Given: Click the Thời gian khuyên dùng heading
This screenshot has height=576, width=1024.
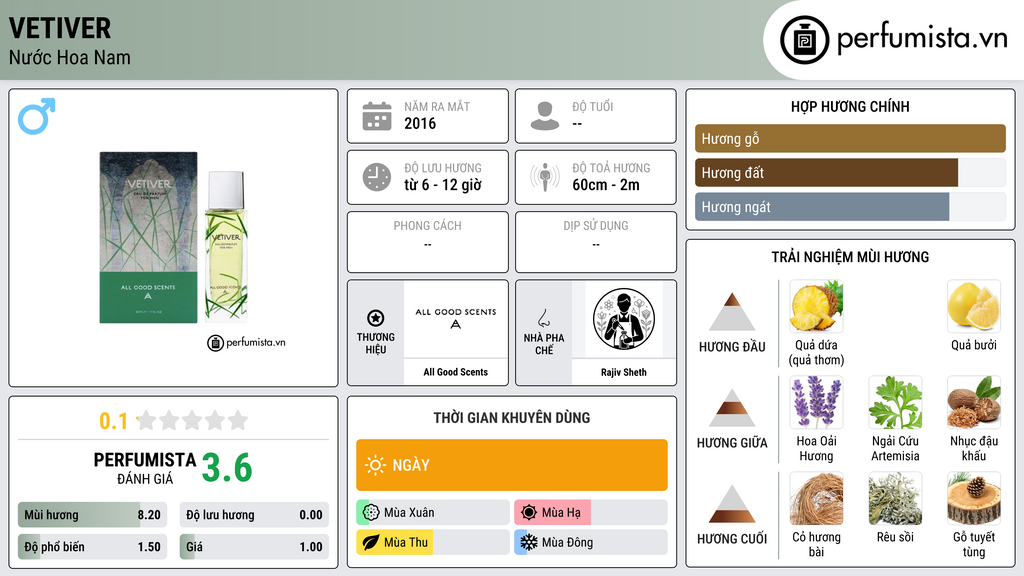Looking at the screenshot, I should (512, 417).
